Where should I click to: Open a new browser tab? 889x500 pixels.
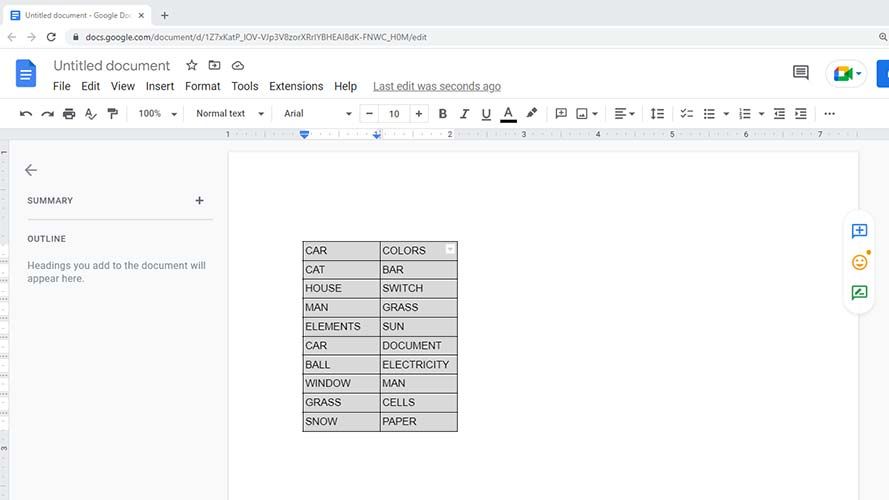(164, 15)
